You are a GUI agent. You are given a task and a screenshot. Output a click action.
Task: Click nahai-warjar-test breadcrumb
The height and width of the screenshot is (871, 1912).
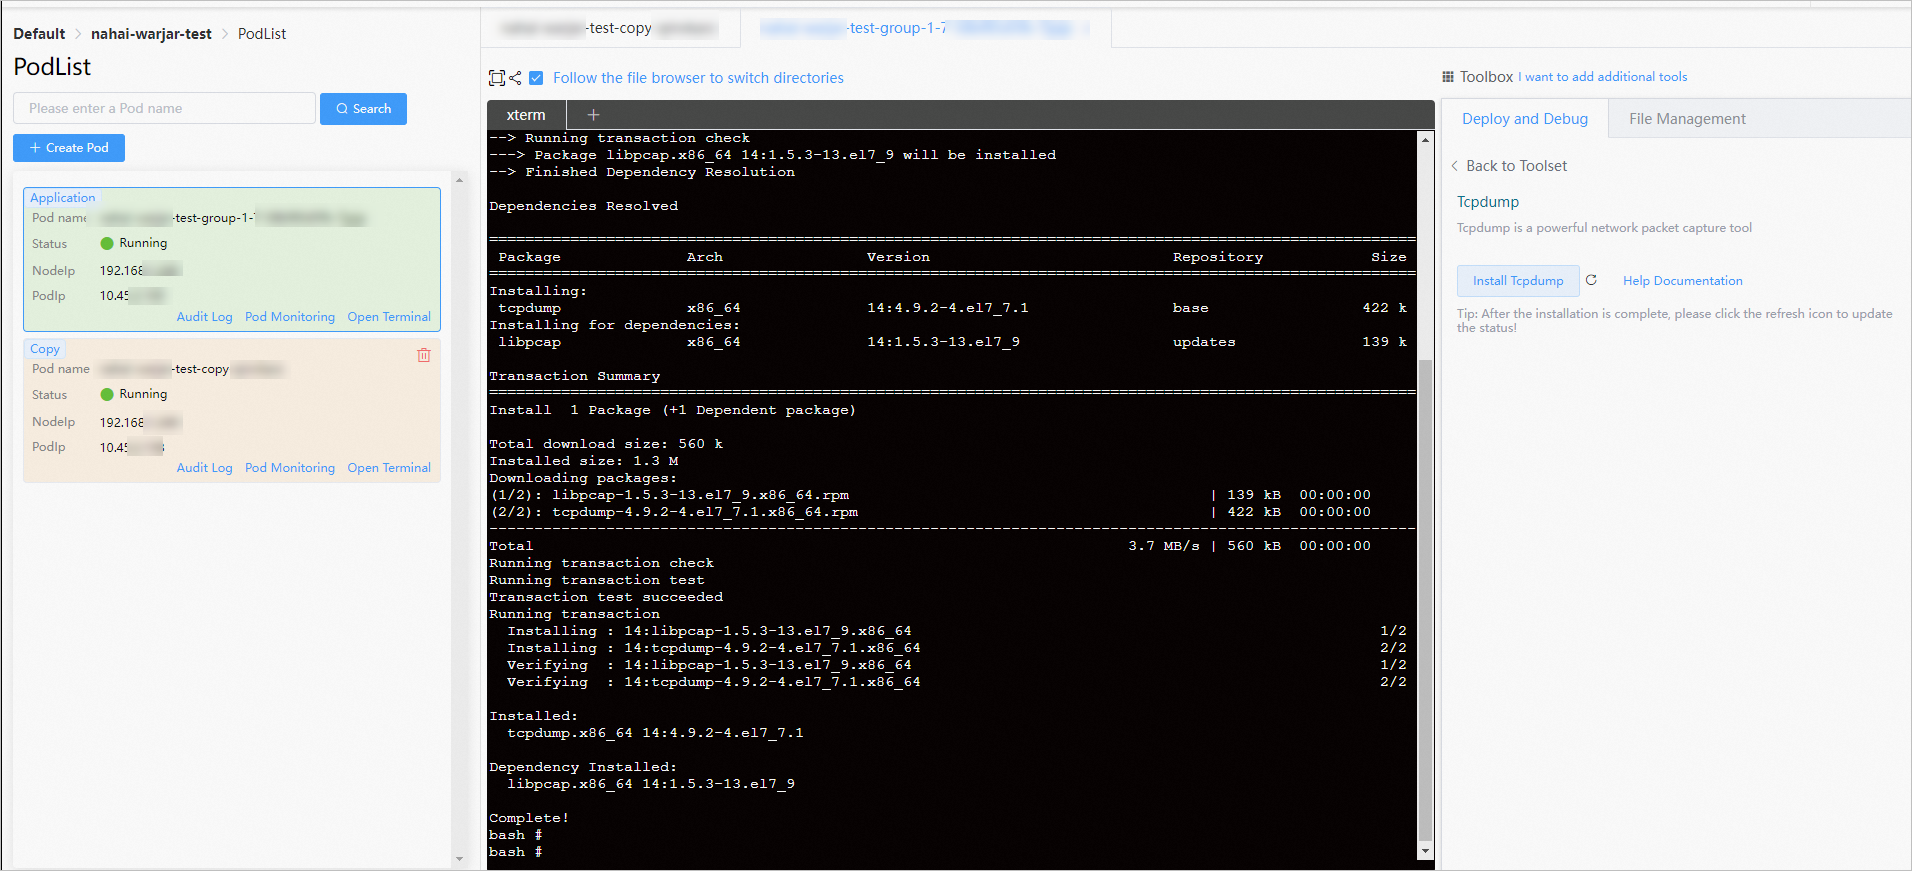(151, 34)
